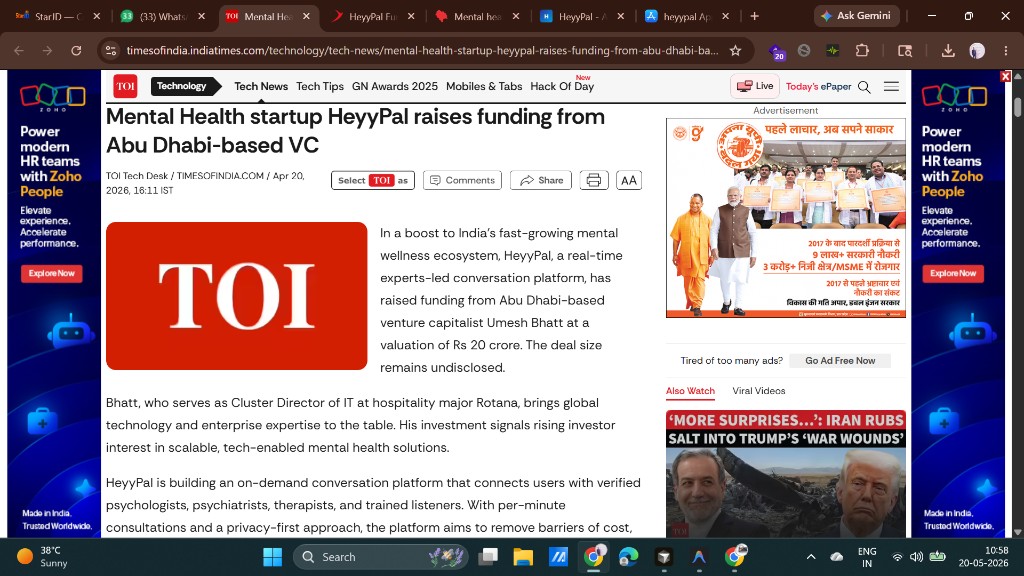Click the Share button
The width and height of the screenshot is (1024, 576).
click(541, 180)
